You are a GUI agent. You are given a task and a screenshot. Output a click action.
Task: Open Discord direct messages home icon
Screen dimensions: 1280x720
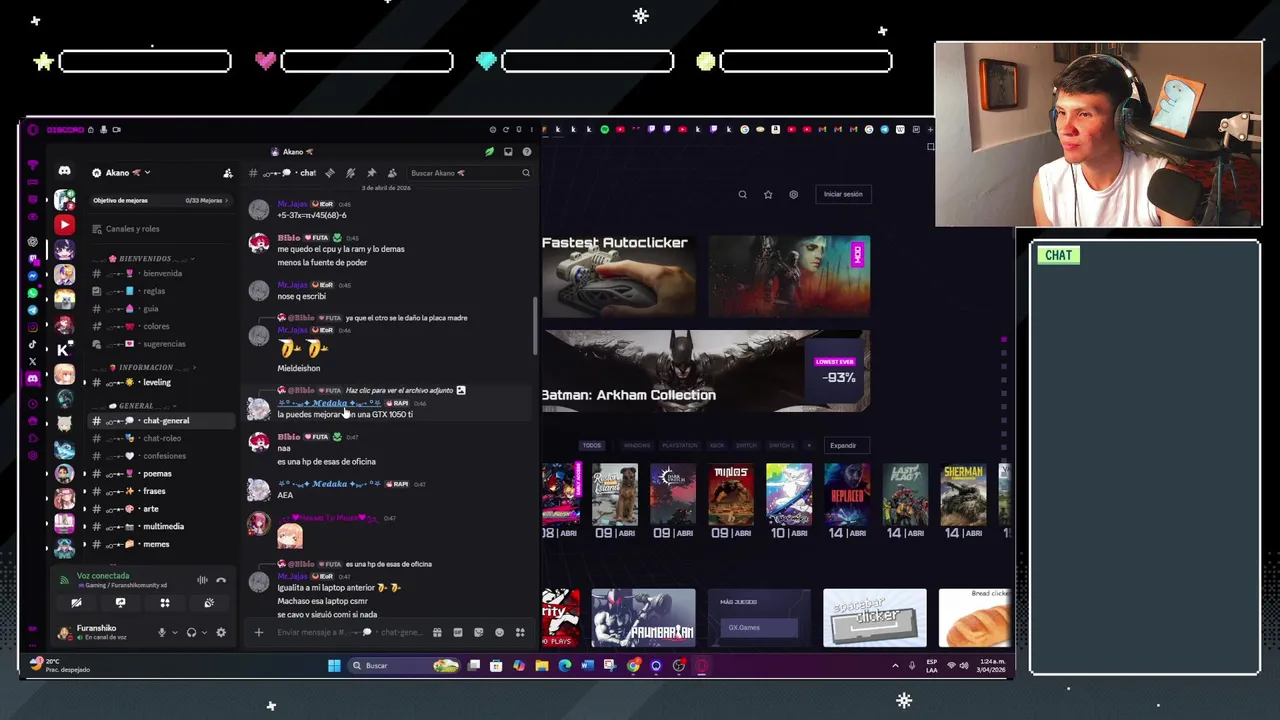coord(64,172)
